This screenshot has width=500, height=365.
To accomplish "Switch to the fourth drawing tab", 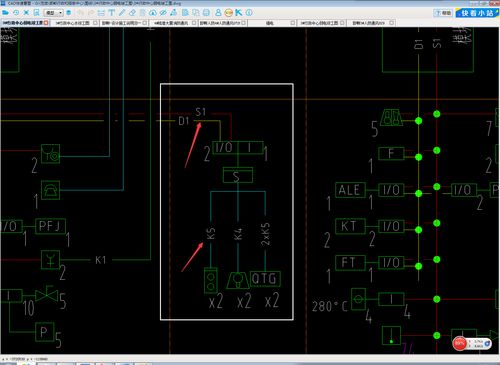I will (171, 23).
